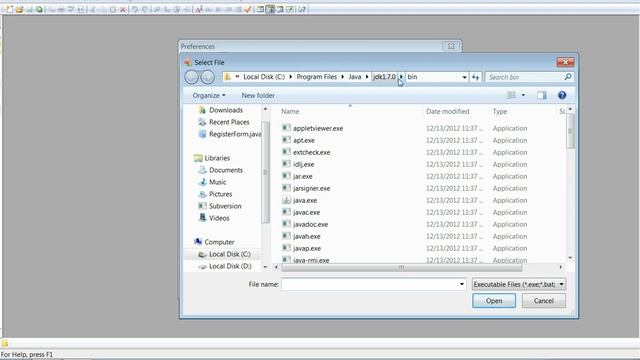
Task: Expand the arrow after jdk1.7.0 in breadcrumb
Action: click(x=401, y=77)
